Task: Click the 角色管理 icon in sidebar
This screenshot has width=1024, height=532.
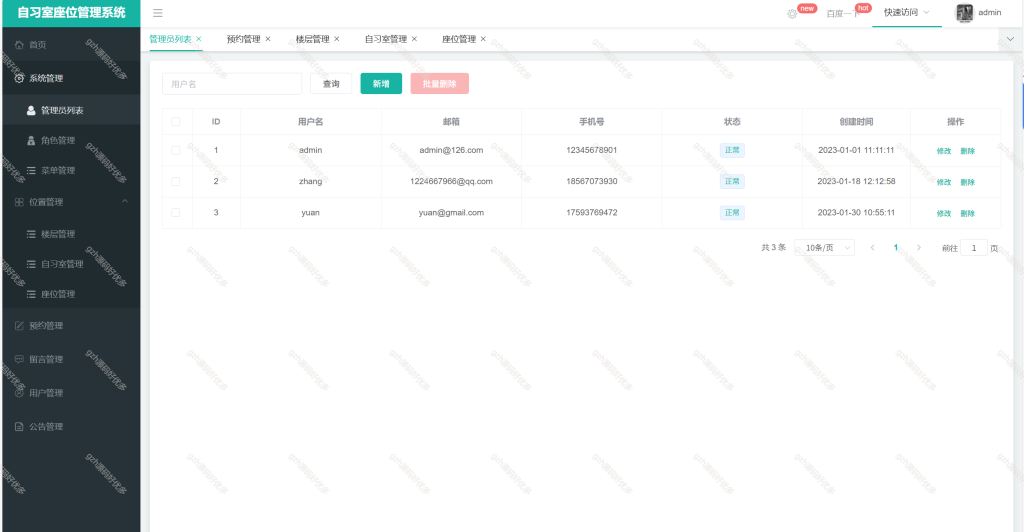Action: [31, 140]
